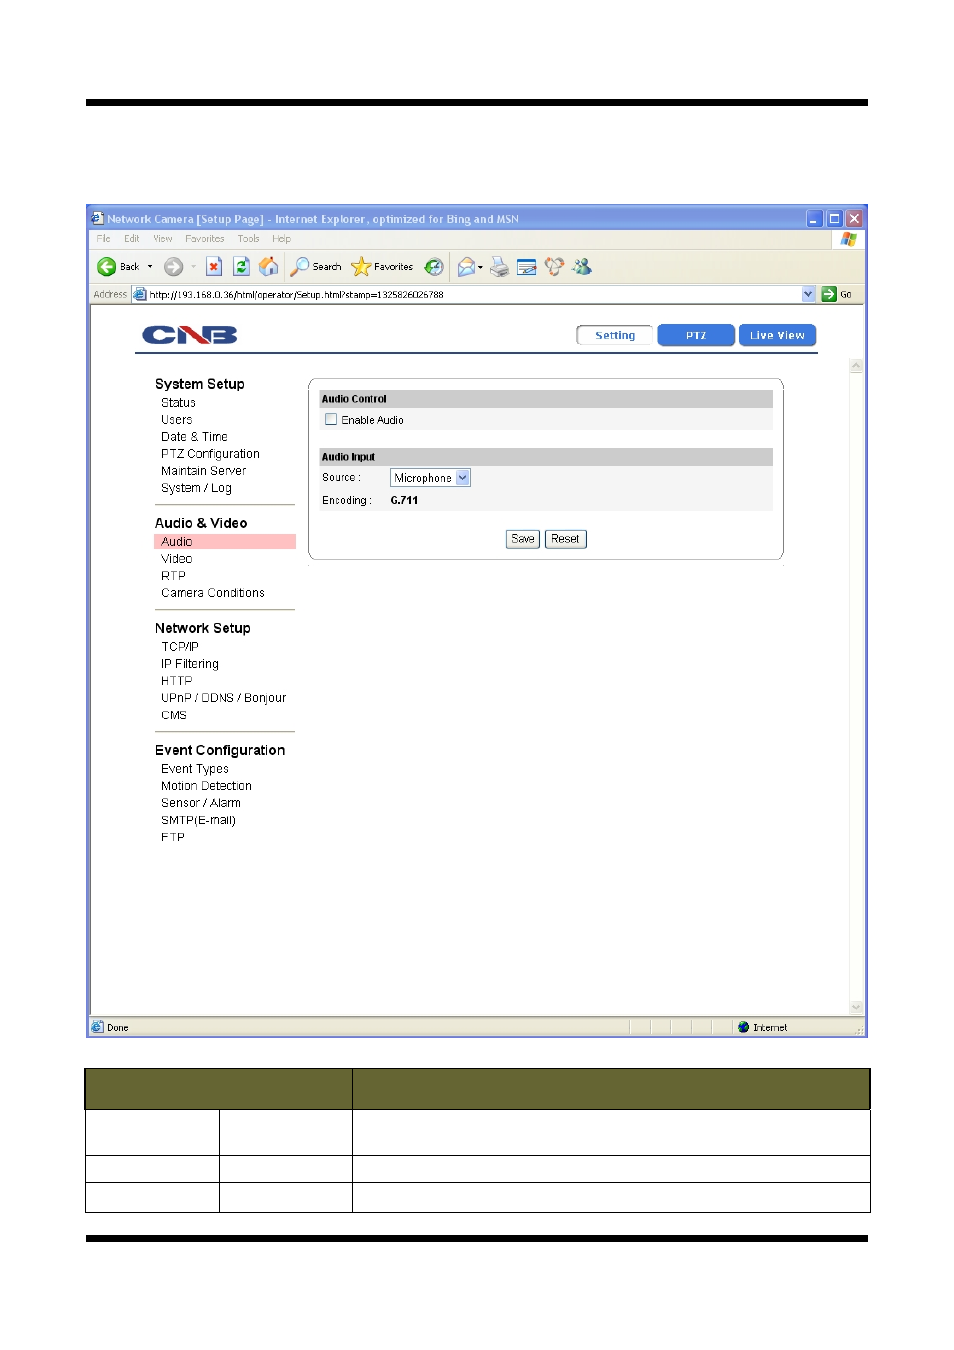
Task: Select the highlighted Audio link
Action: pos(225,542)
